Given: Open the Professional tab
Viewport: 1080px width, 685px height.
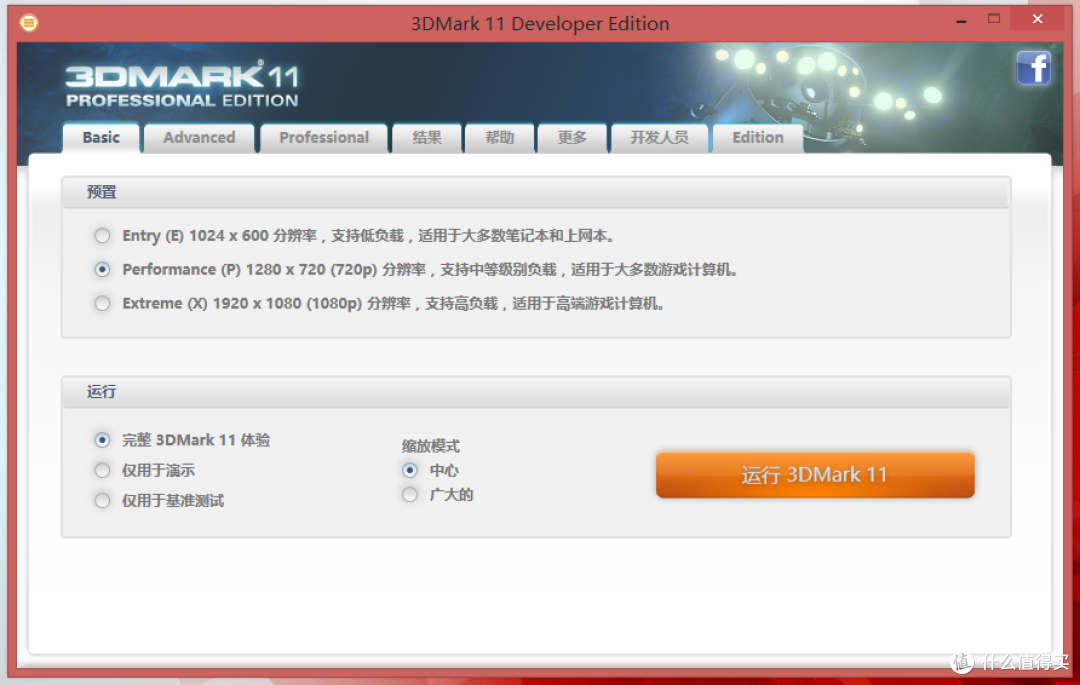Looking at the screenshot, I should pyautogui.click(x=324, y=138).
